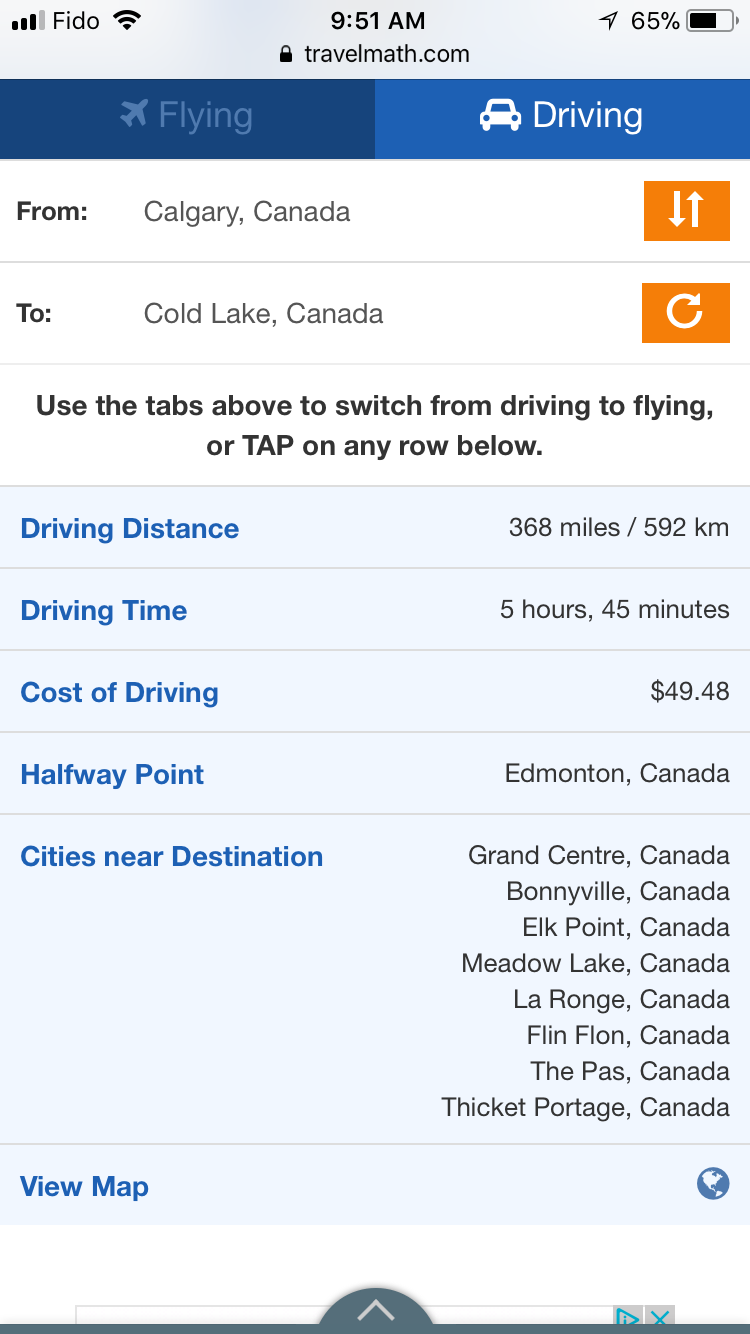The image size is (750, 1334).
Task: Edit the To field Cold Lake, Canada
Action: click(263, 314)
